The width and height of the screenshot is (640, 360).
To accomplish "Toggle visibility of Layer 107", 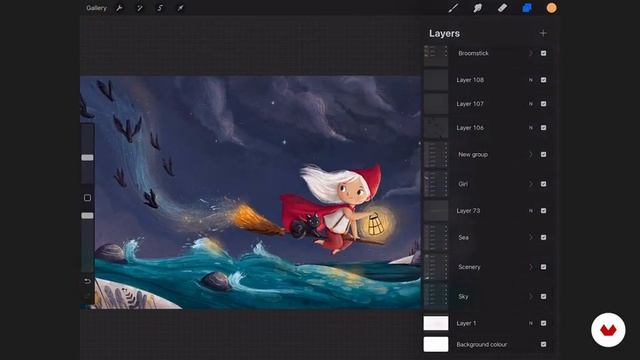I will click(543, 104).
